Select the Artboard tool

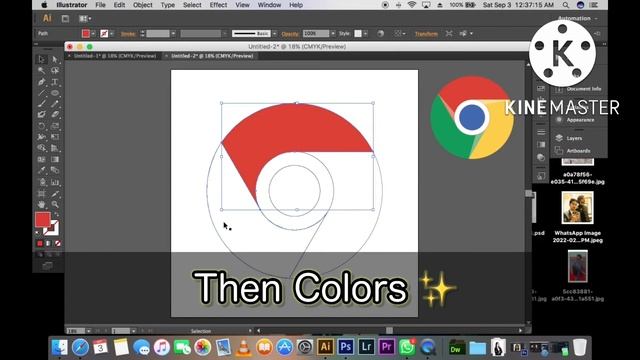[42, 193]
